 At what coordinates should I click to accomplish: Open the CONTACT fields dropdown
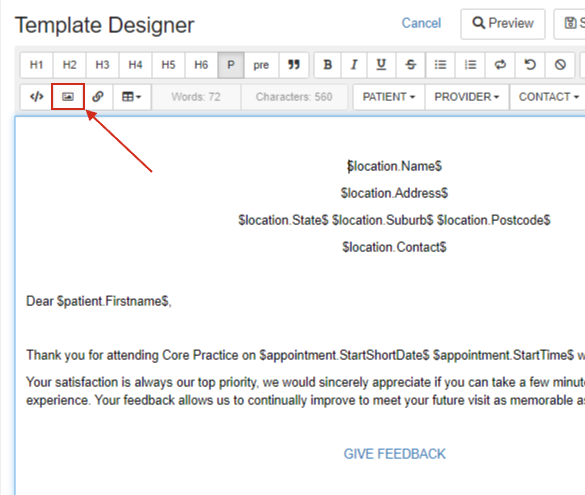click(548, 97)
